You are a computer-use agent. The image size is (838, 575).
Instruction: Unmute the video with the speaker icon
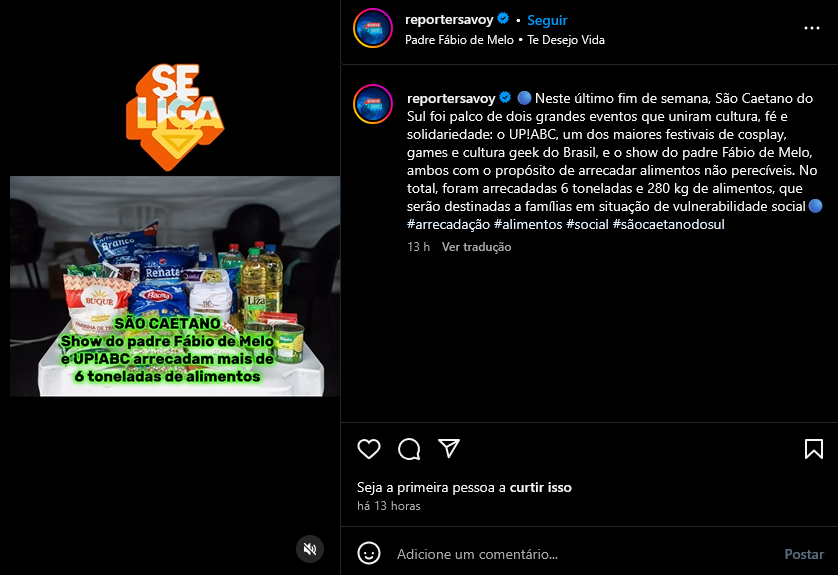[310, 549]
